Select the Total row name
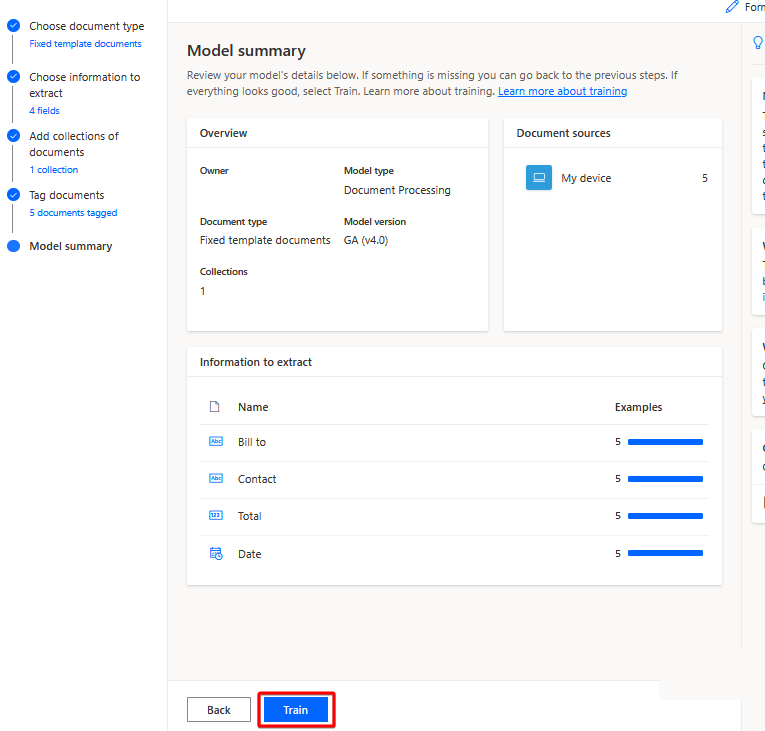 [250, 516]
